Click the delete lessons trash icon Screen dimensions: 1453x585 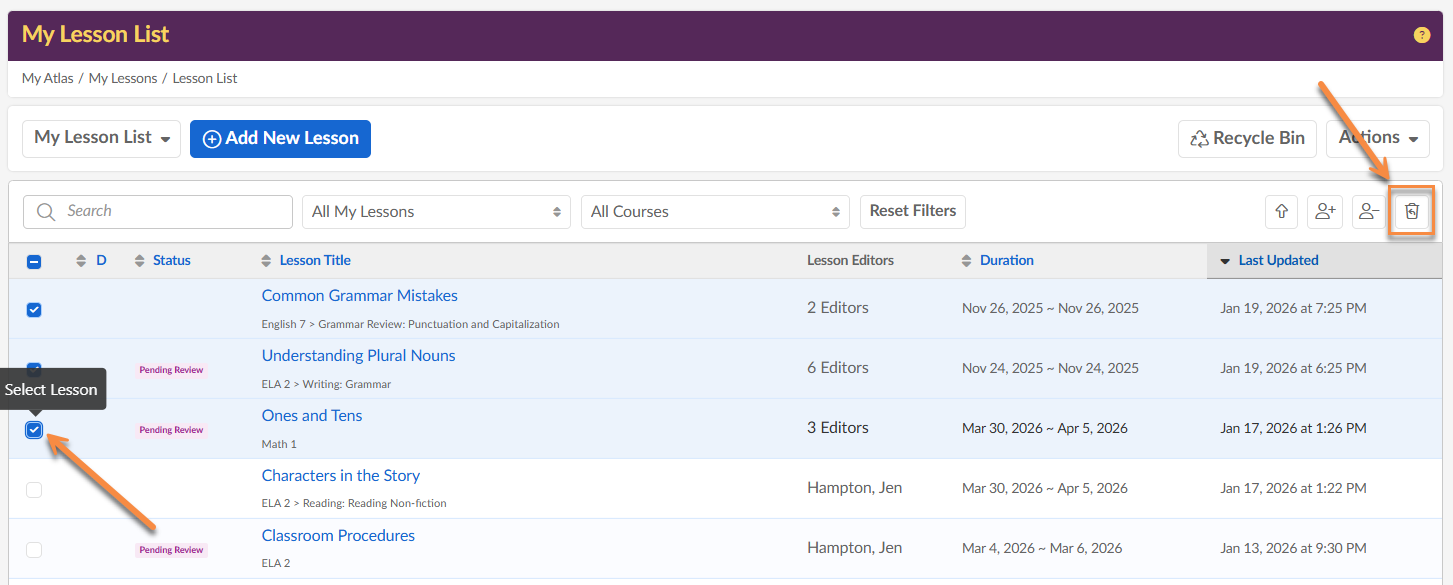pos(1411,211)
